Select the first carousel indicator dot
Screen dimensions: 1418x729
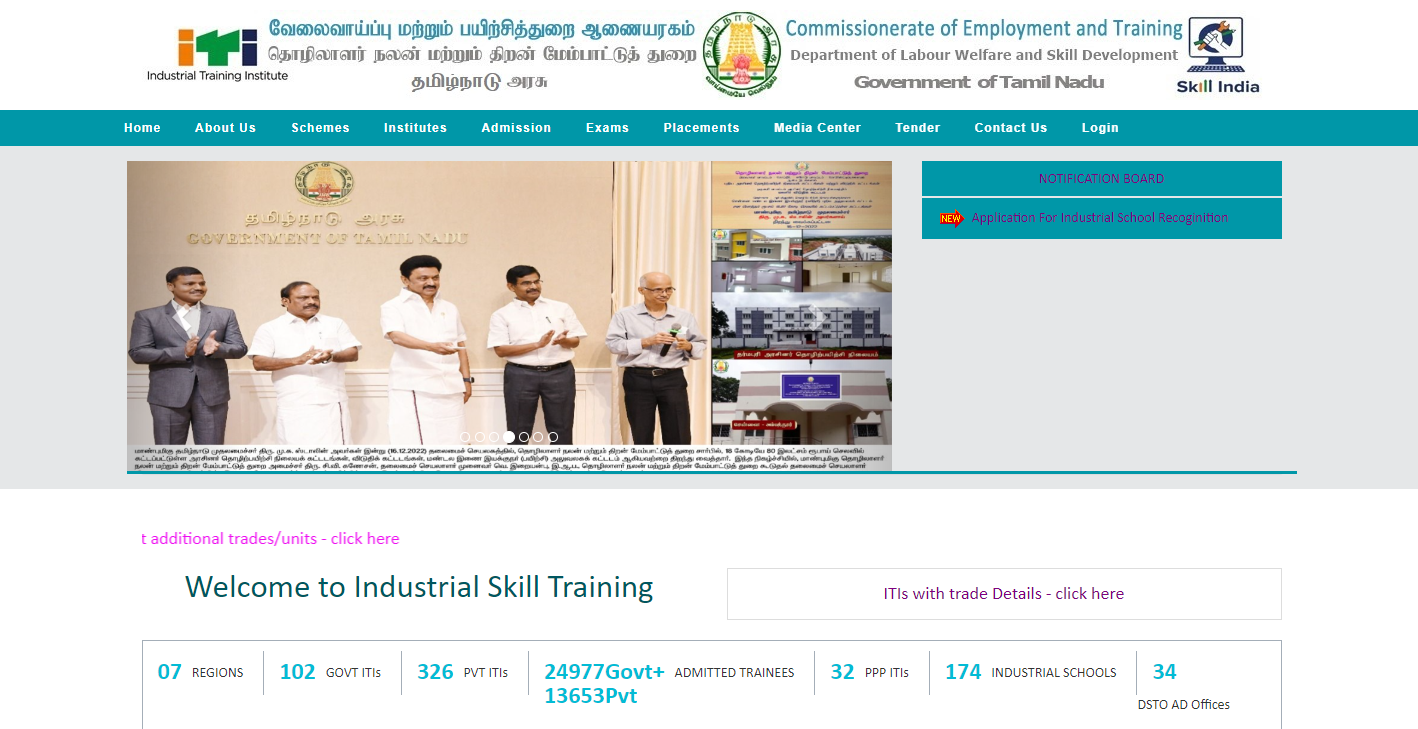[465, 437]
